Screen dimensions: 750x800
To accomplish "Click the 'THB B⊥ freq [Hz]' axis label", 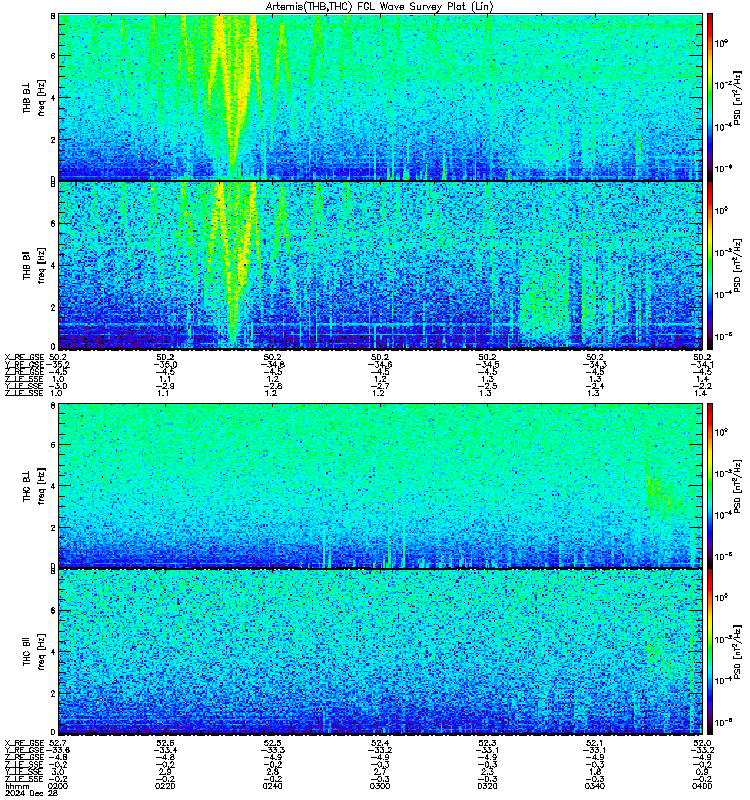I will [x=34, y=97].
